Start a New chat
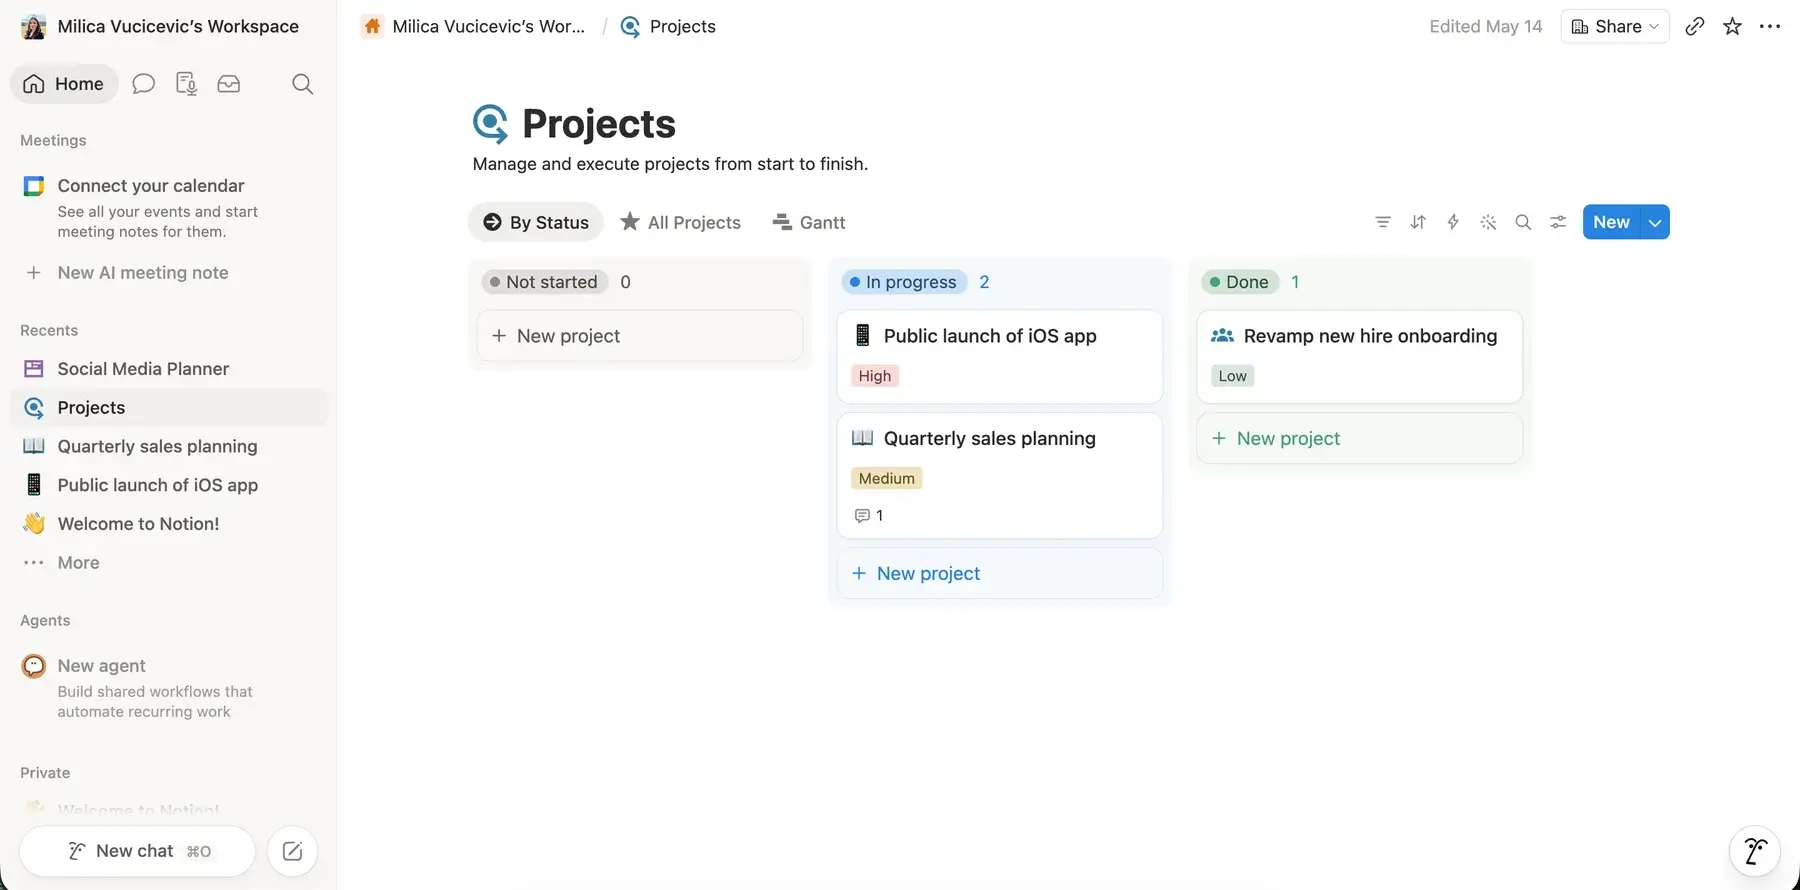This screenshot has height=890, width=1800. tap(137, 851)
